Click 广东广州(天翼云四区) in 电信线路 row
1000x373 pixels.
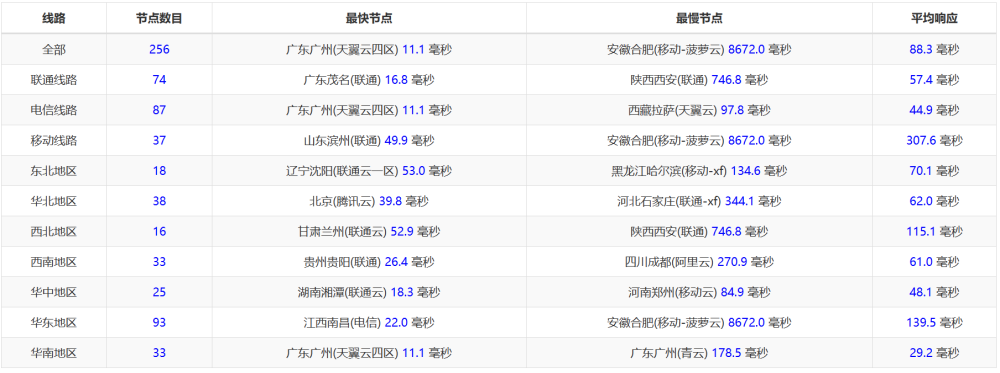click(342, 110)
